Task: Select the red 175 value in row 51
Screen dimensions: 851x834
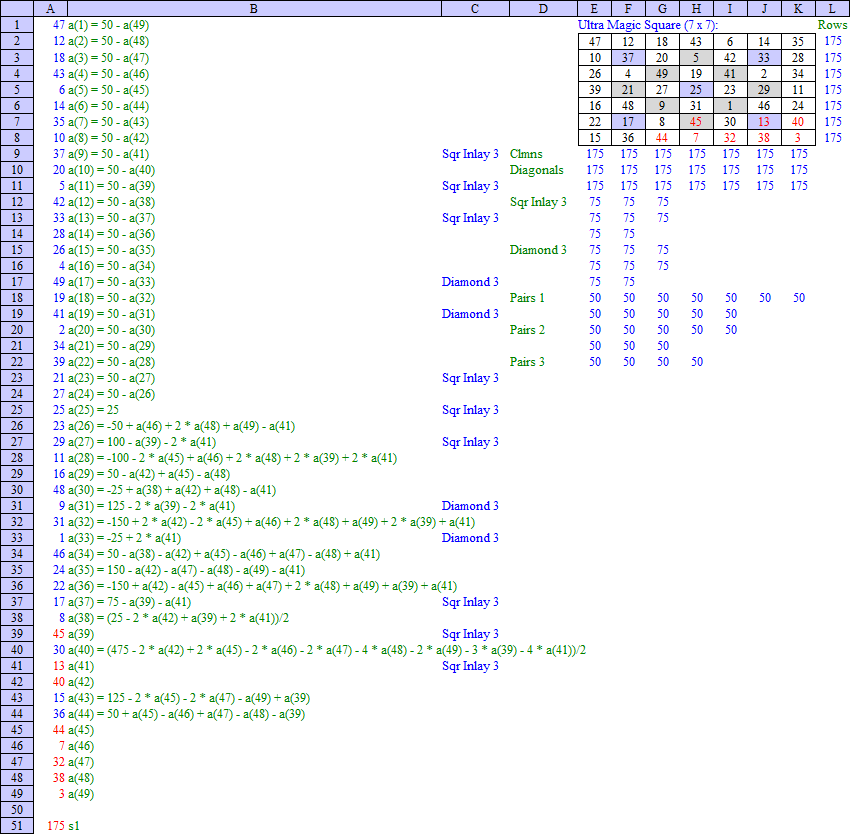Action: (x=56, y=826)
